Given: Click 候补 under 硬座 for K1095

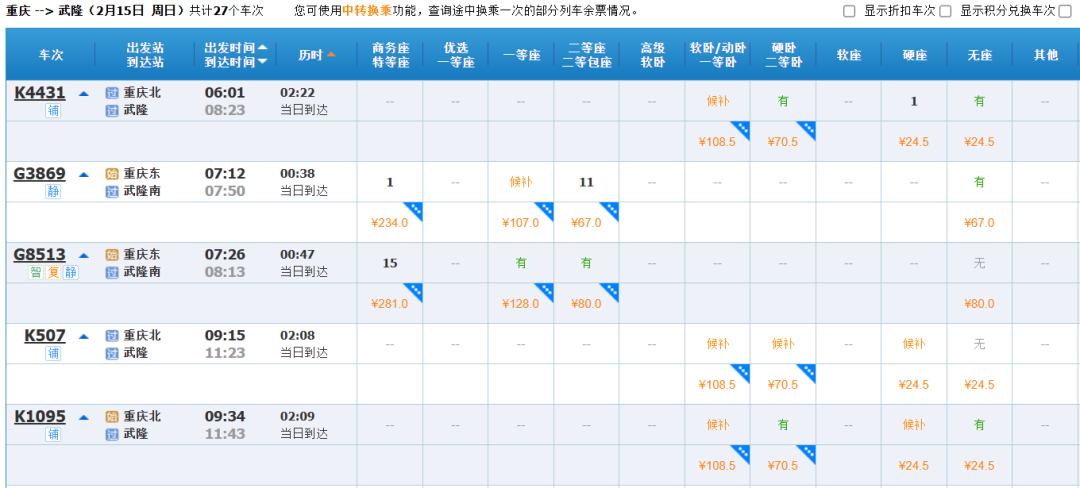Looking at the screenshot, I should (x=914, y=425).
